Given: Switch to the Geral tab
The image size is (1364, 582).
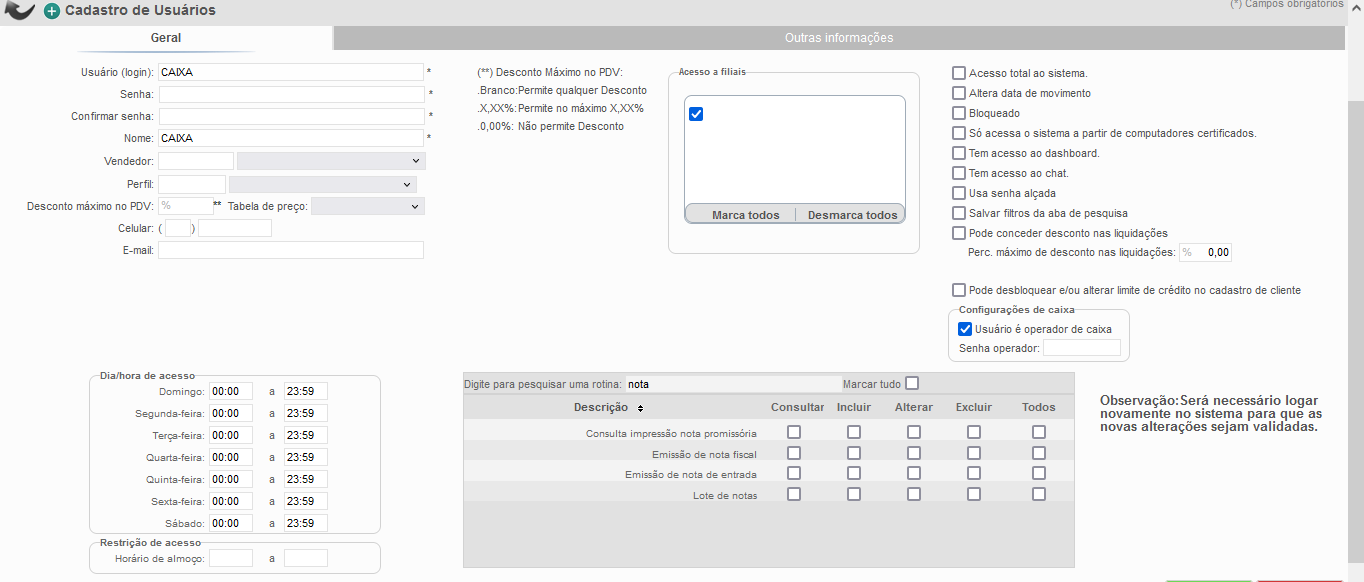Looking at the screenshot, I should click(x=166, y=38).
